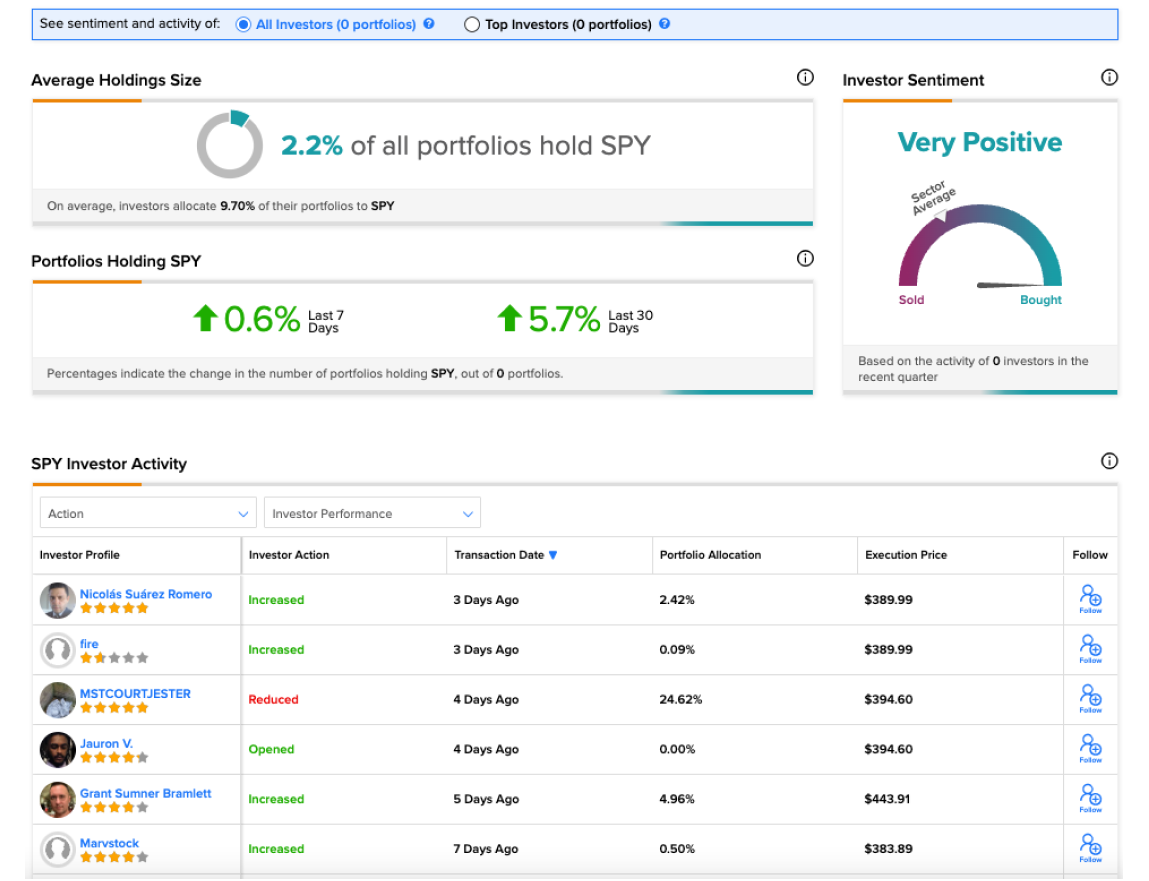Select the All Investors radio button
The width and height of the screenshot is (1149, 881).
(x=243, y=24)
